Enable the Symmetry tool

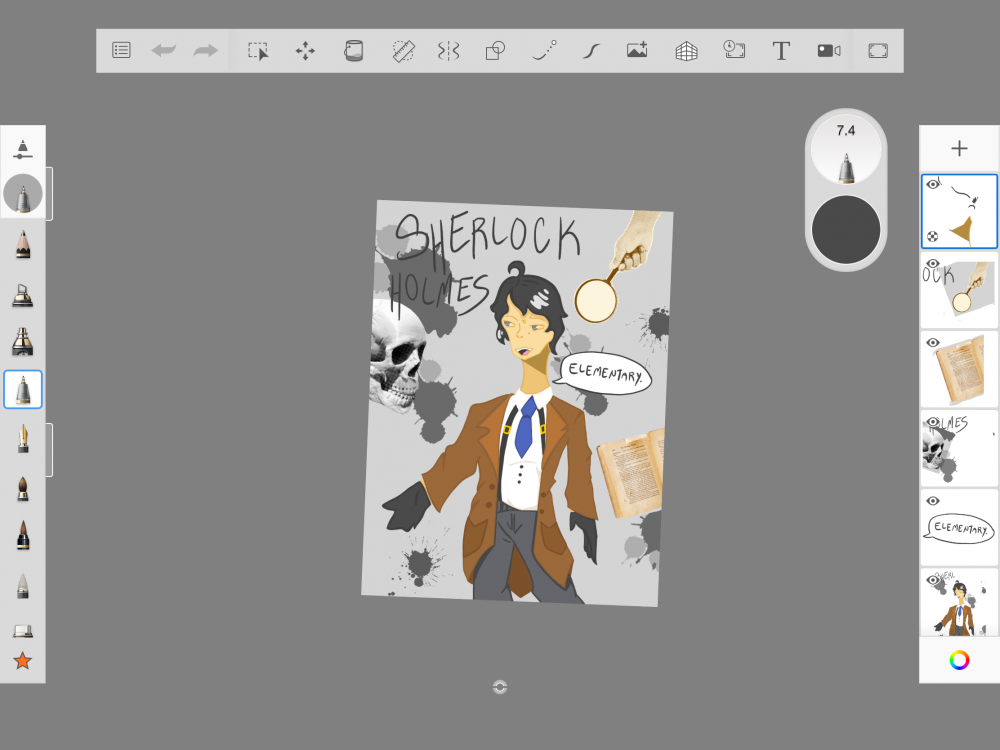tap(448, 50)
